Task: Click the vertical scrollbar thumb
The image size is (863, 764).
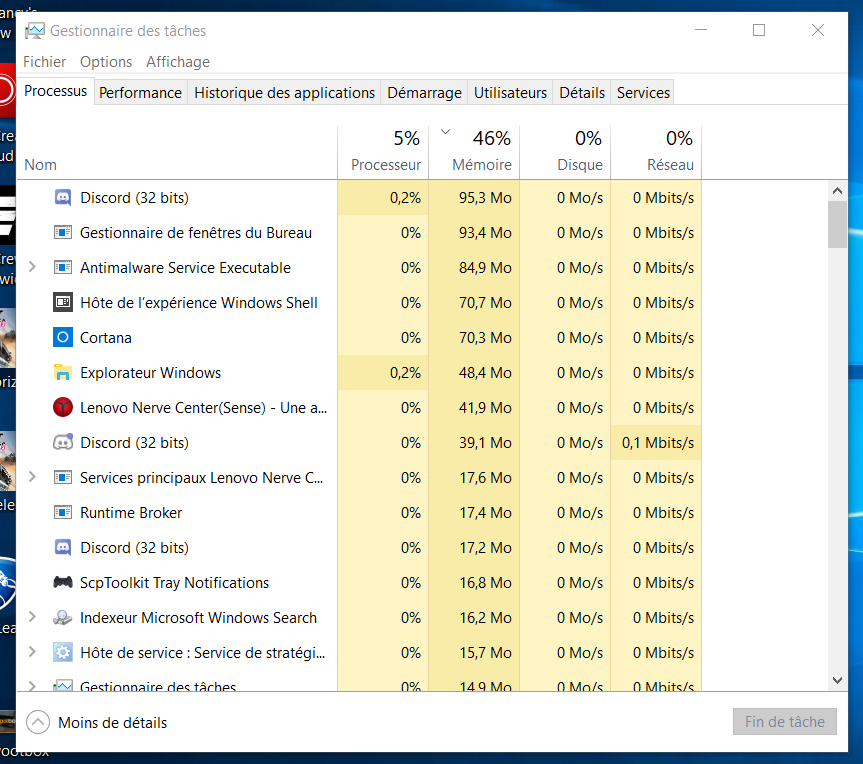Action: pos(837,224)
